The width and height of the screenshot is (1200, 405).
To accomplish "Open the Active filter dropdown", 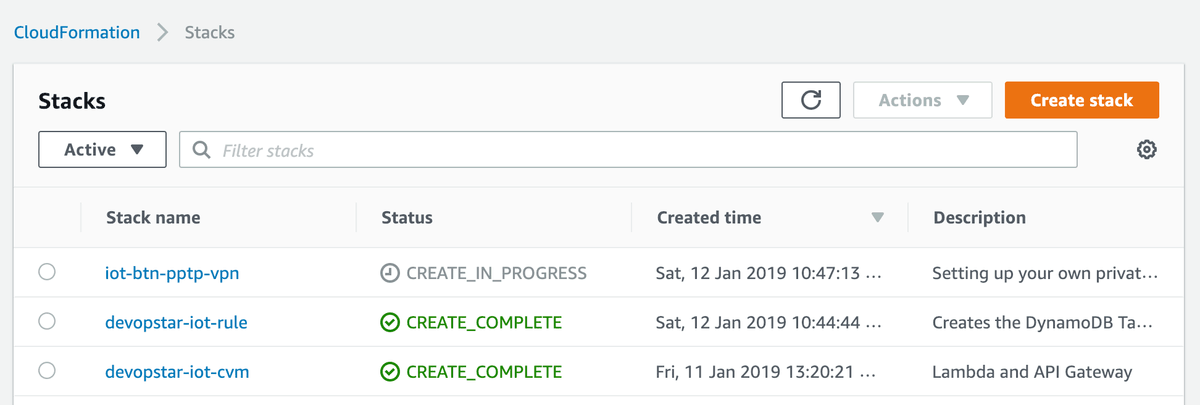I will tap(103, 150).
